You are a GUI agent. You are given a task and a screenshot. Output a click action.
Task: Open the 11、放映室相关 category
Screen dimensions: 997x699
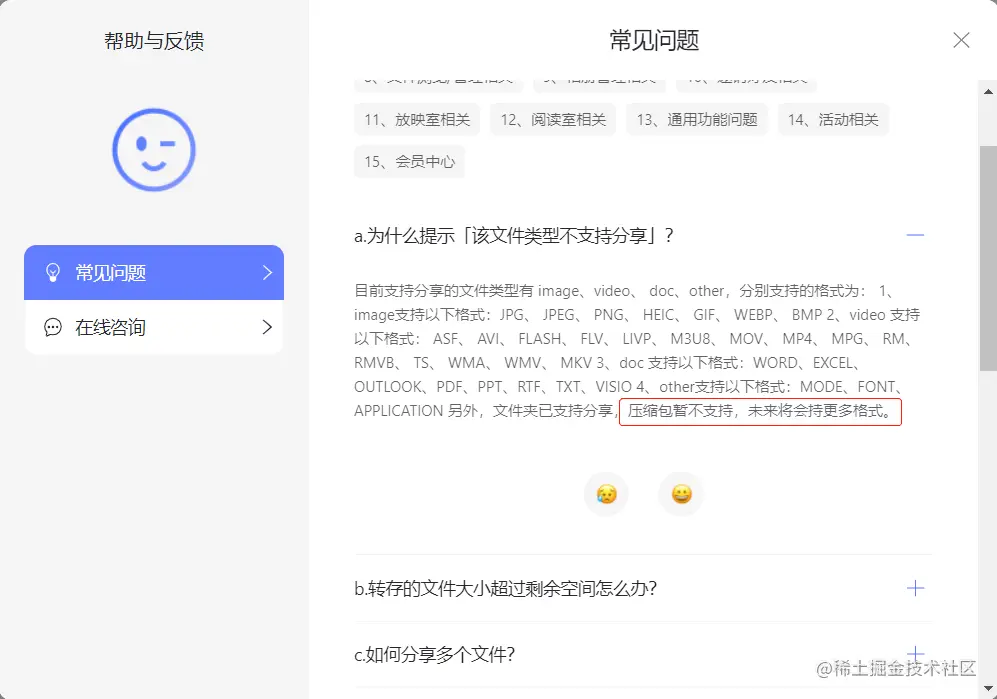pos(416,119)
